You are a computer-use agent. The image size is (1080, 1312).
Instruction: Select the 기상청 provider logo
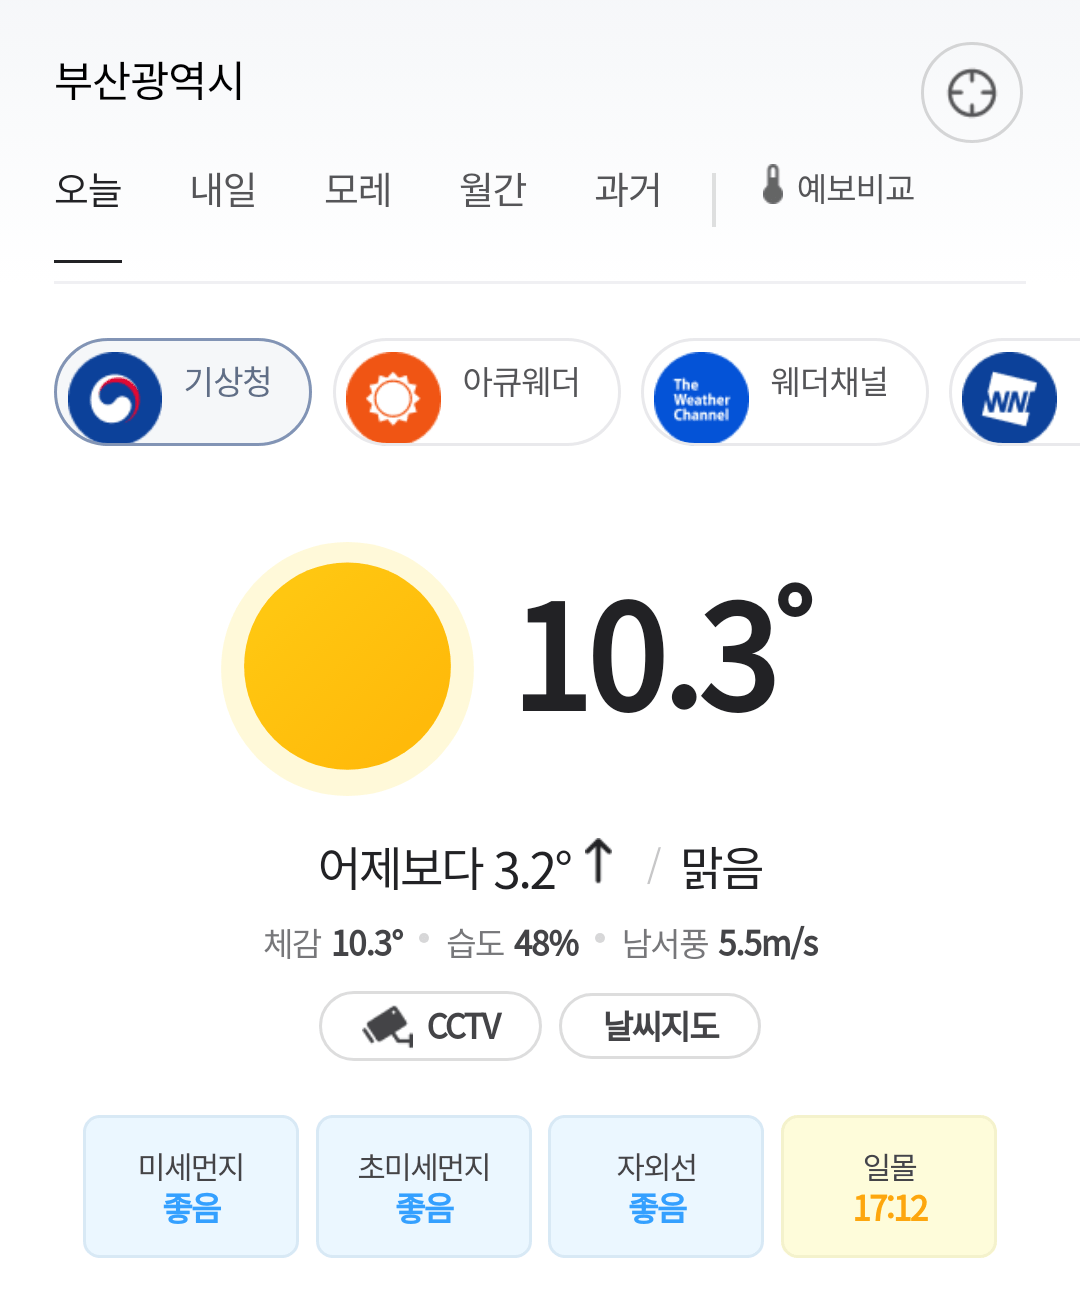[115, 397]
